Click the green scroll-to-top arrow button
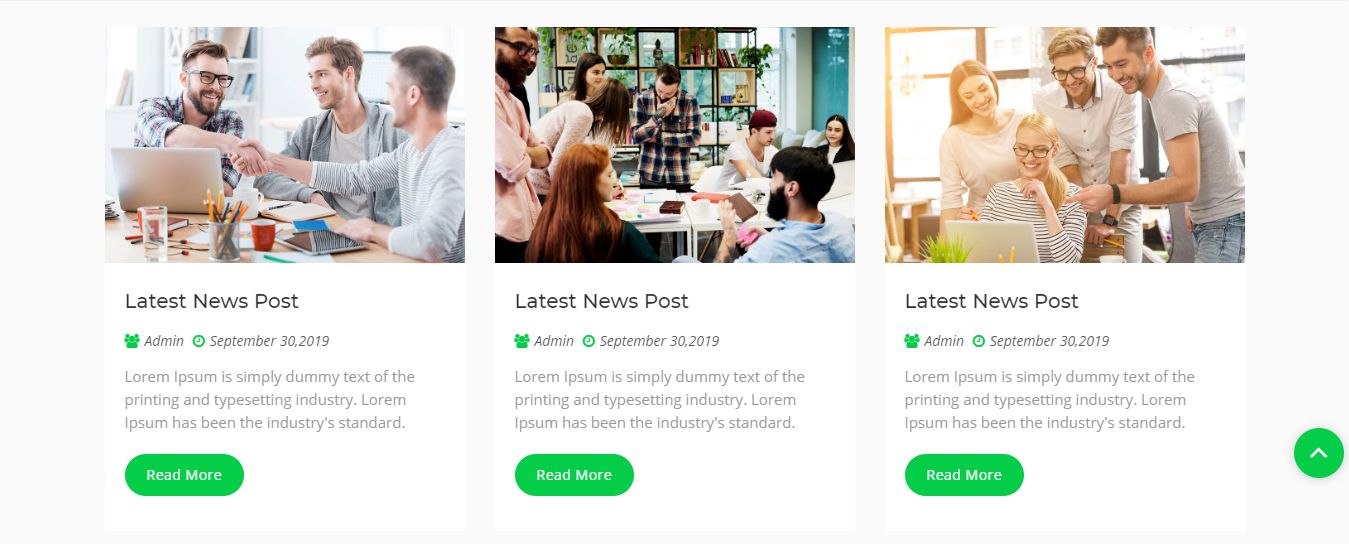 pyautogui.click(x=1319, y=453)
